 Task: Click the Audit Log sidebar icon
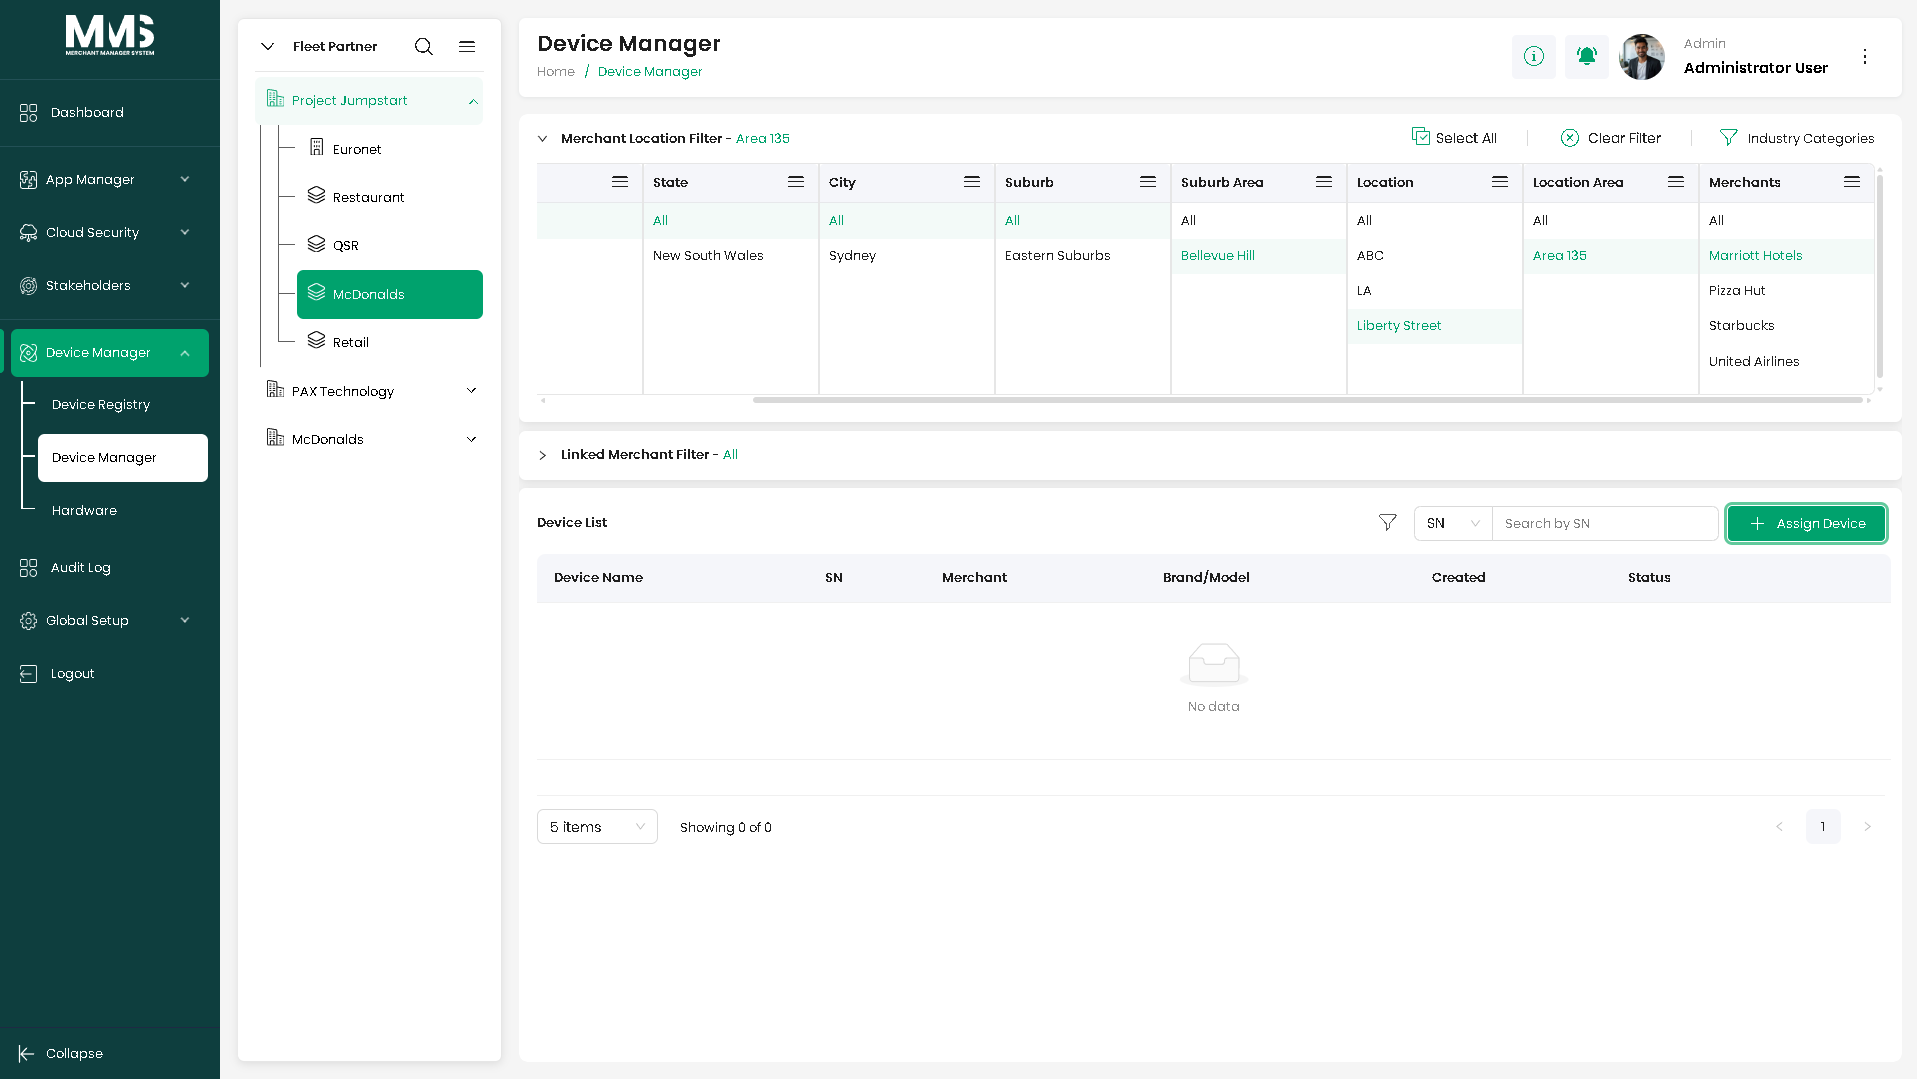click(29, 568)
